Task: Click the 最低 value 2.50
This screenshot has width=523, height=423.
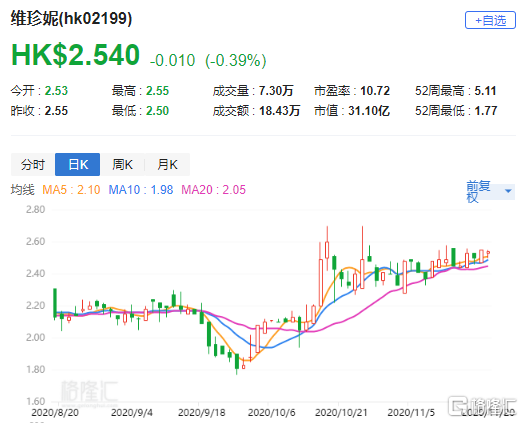Action: click(x=157, y=111)
